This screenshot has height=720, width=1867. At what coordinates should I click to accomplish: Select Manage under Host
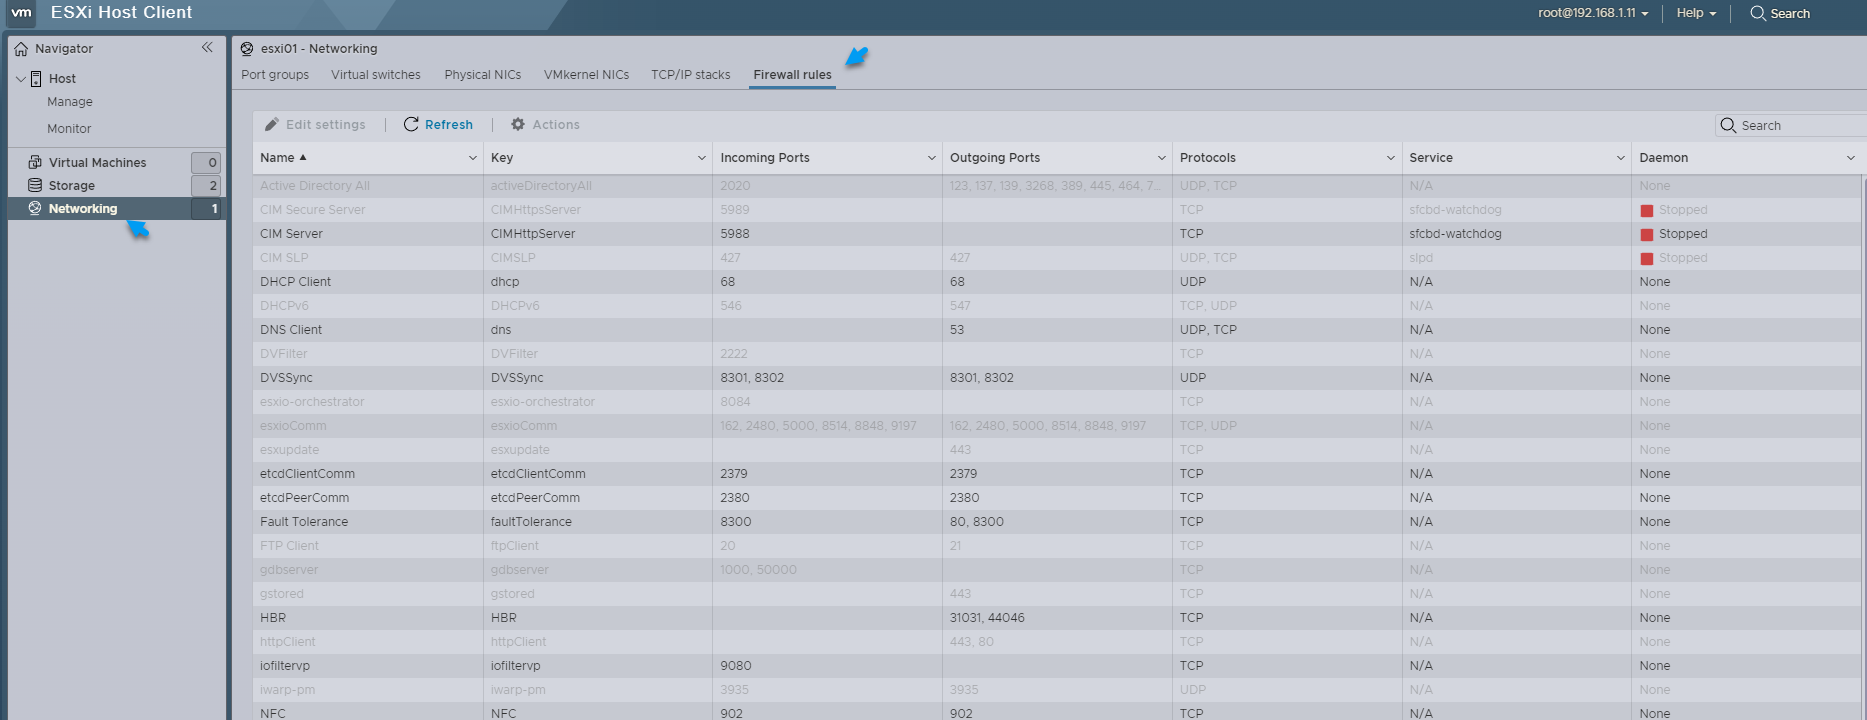tap(70, 102)
